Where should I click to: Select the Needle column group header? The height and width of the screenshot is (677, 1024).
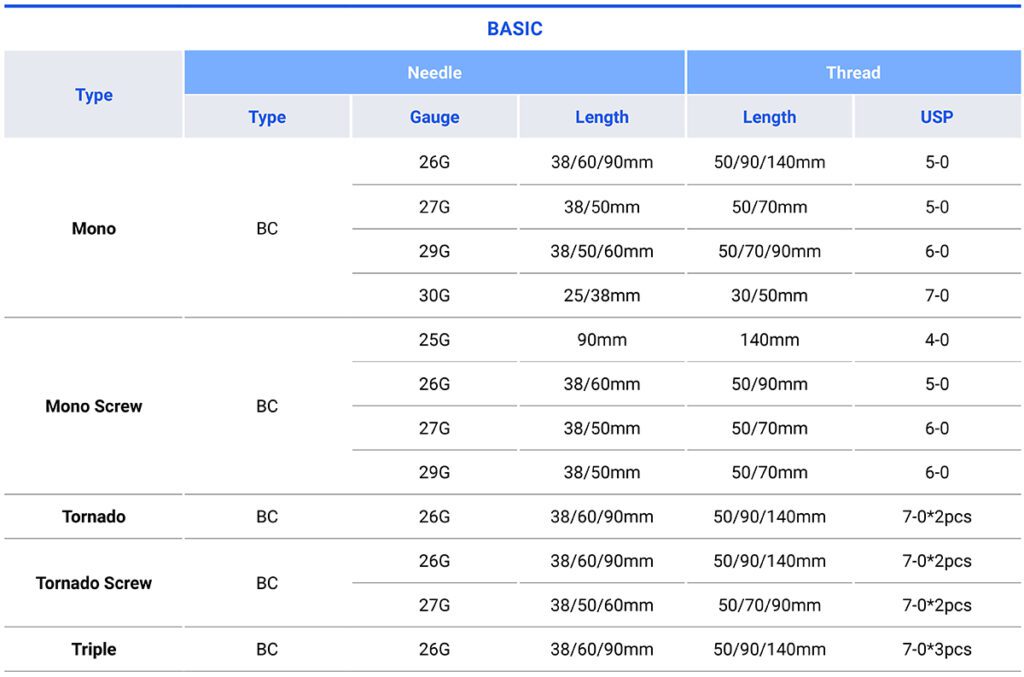(x=434, y=73)
